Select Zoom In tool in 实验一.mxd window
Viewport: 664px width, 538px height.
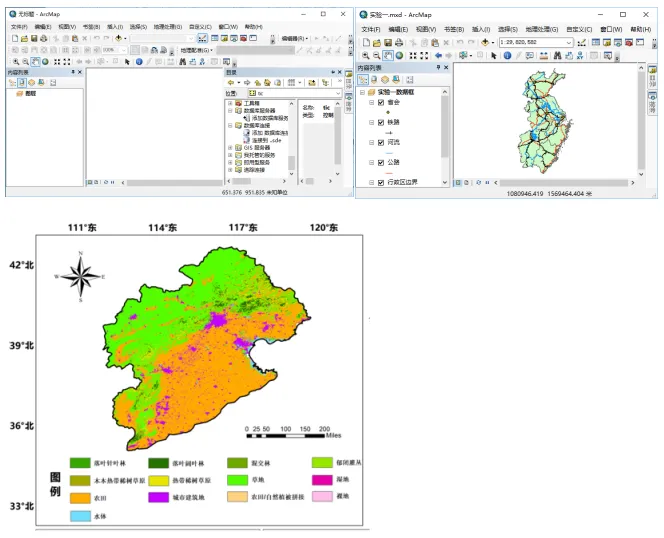(x=365, y=55)
